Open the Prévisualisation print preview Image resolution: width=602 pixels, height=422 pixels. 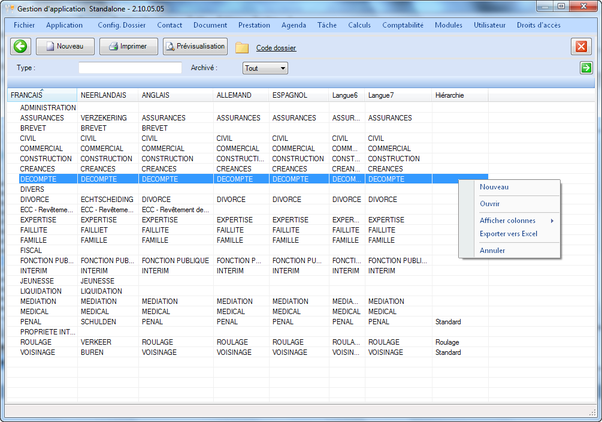195,46
